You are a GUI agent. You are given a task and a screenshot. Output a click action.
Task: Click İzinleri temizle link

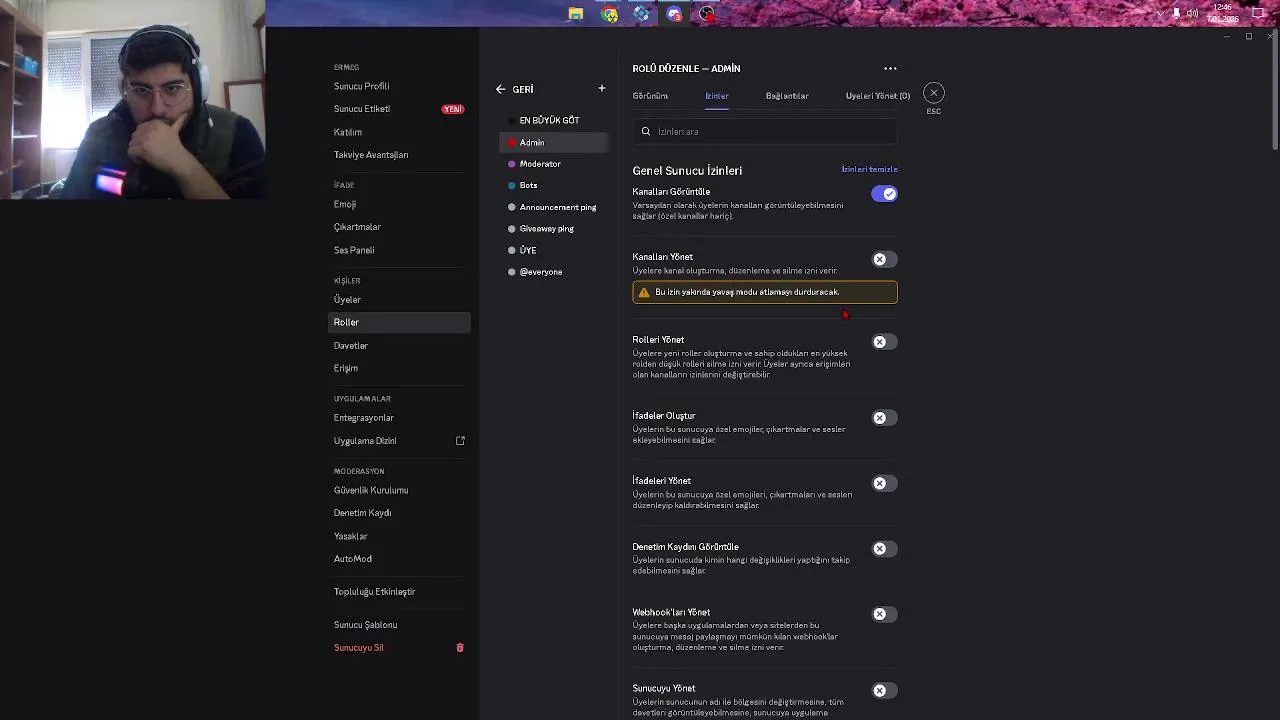coord(869,169)
